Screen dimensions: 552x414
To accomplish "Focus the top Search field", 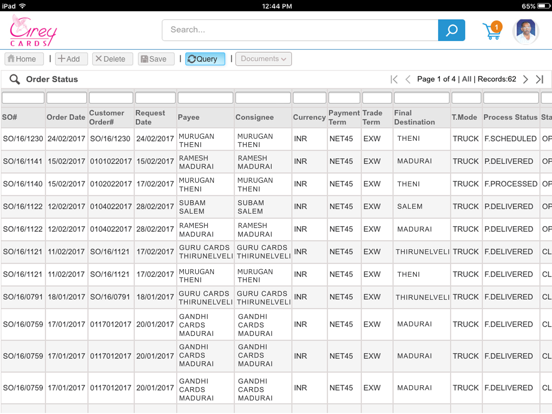I will [x=300, y=30].
